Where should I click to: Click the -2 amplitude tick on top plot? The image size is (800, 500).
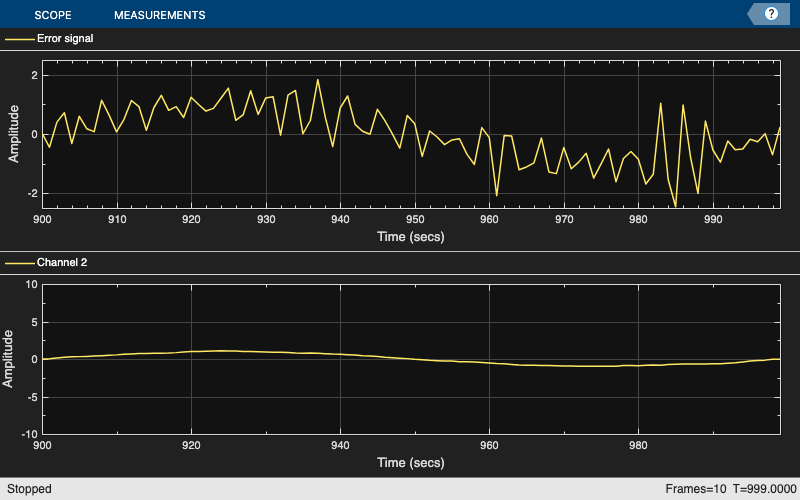click(x=33, y=193)
